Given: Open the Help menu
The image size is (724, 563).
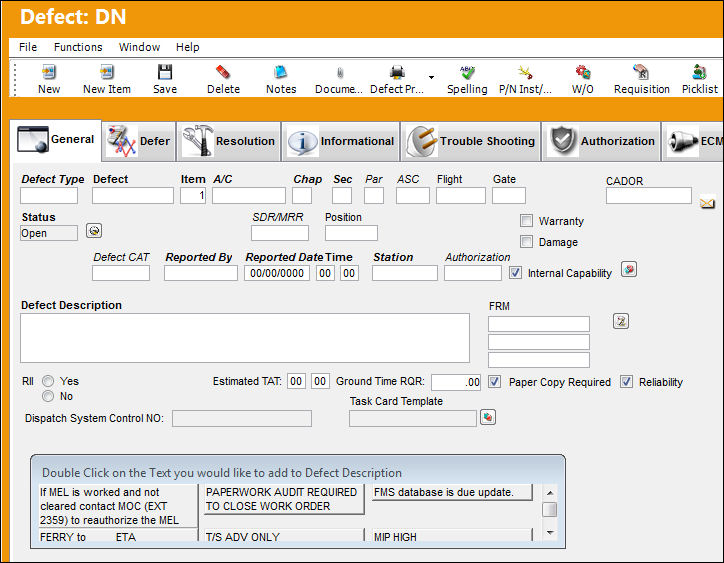Looking at the screenshot, I should click(187, 47).
